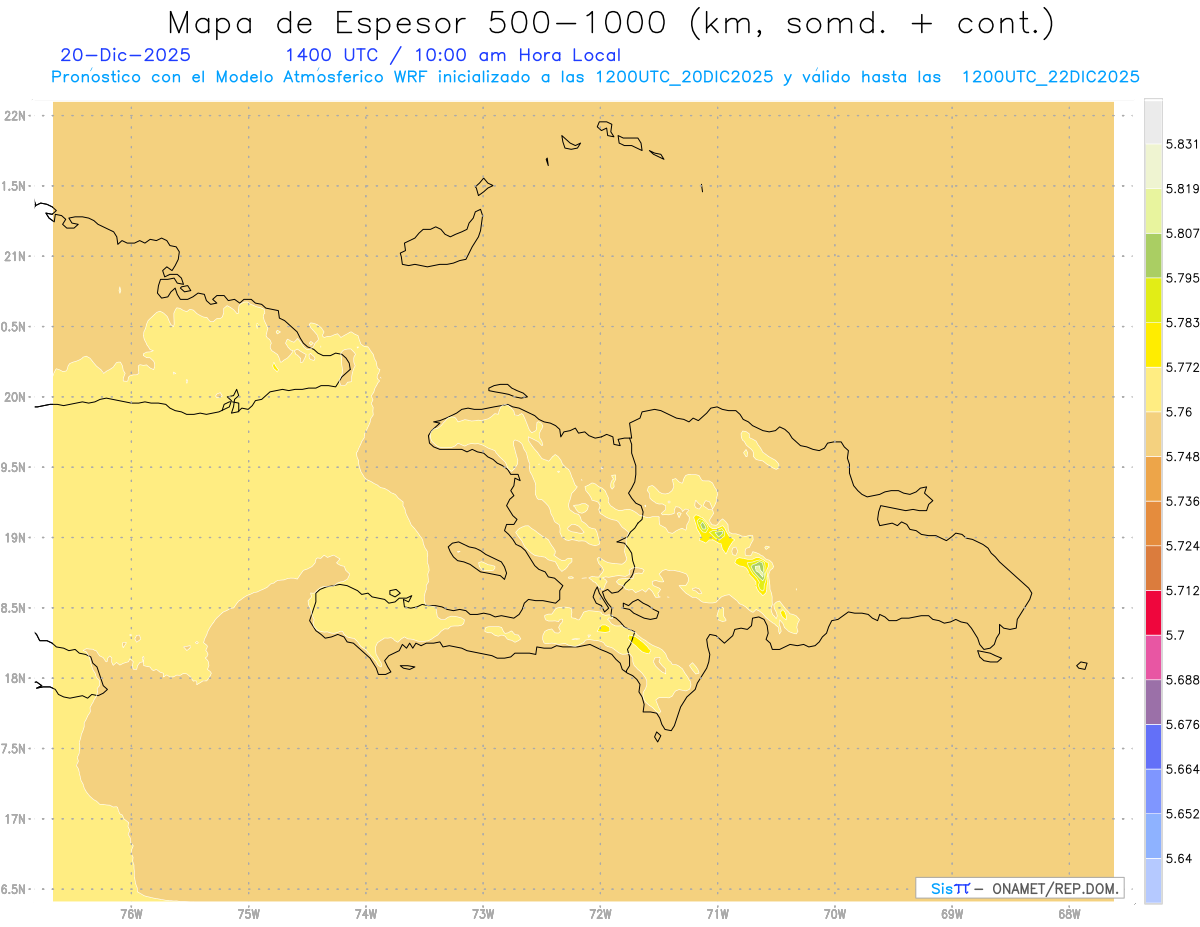Click the 21N latitude label

pos(14,256)
